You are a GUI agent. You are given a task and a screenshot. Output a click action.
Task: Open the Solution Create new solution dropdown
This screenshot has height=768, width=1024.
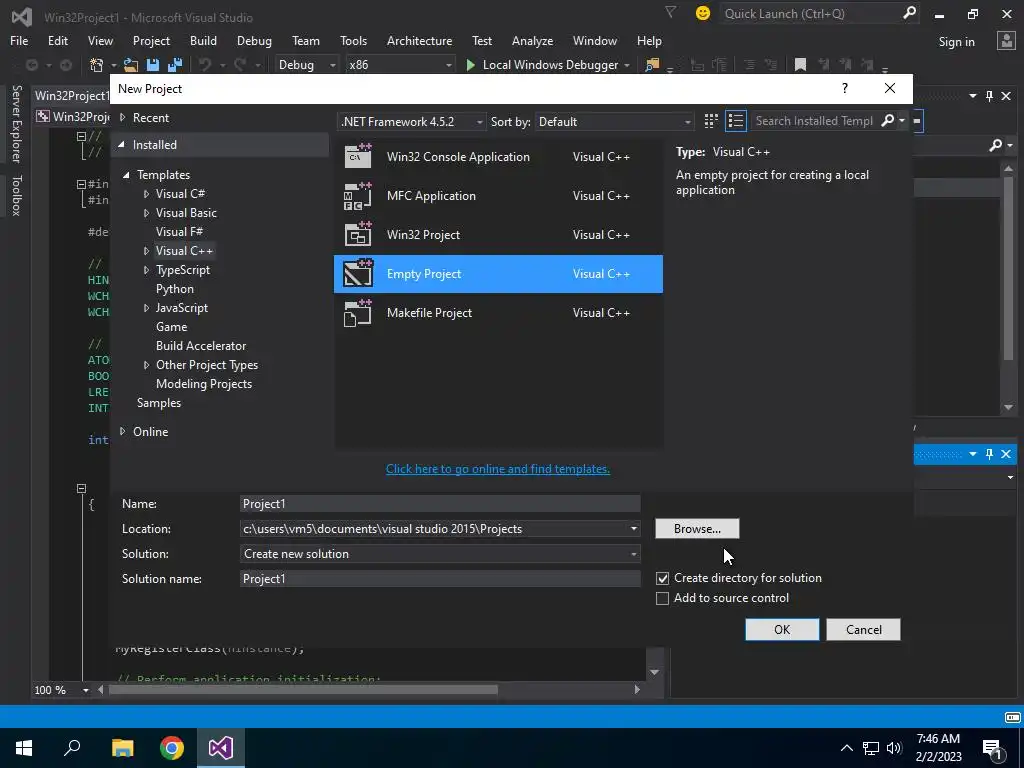point(440,554)
